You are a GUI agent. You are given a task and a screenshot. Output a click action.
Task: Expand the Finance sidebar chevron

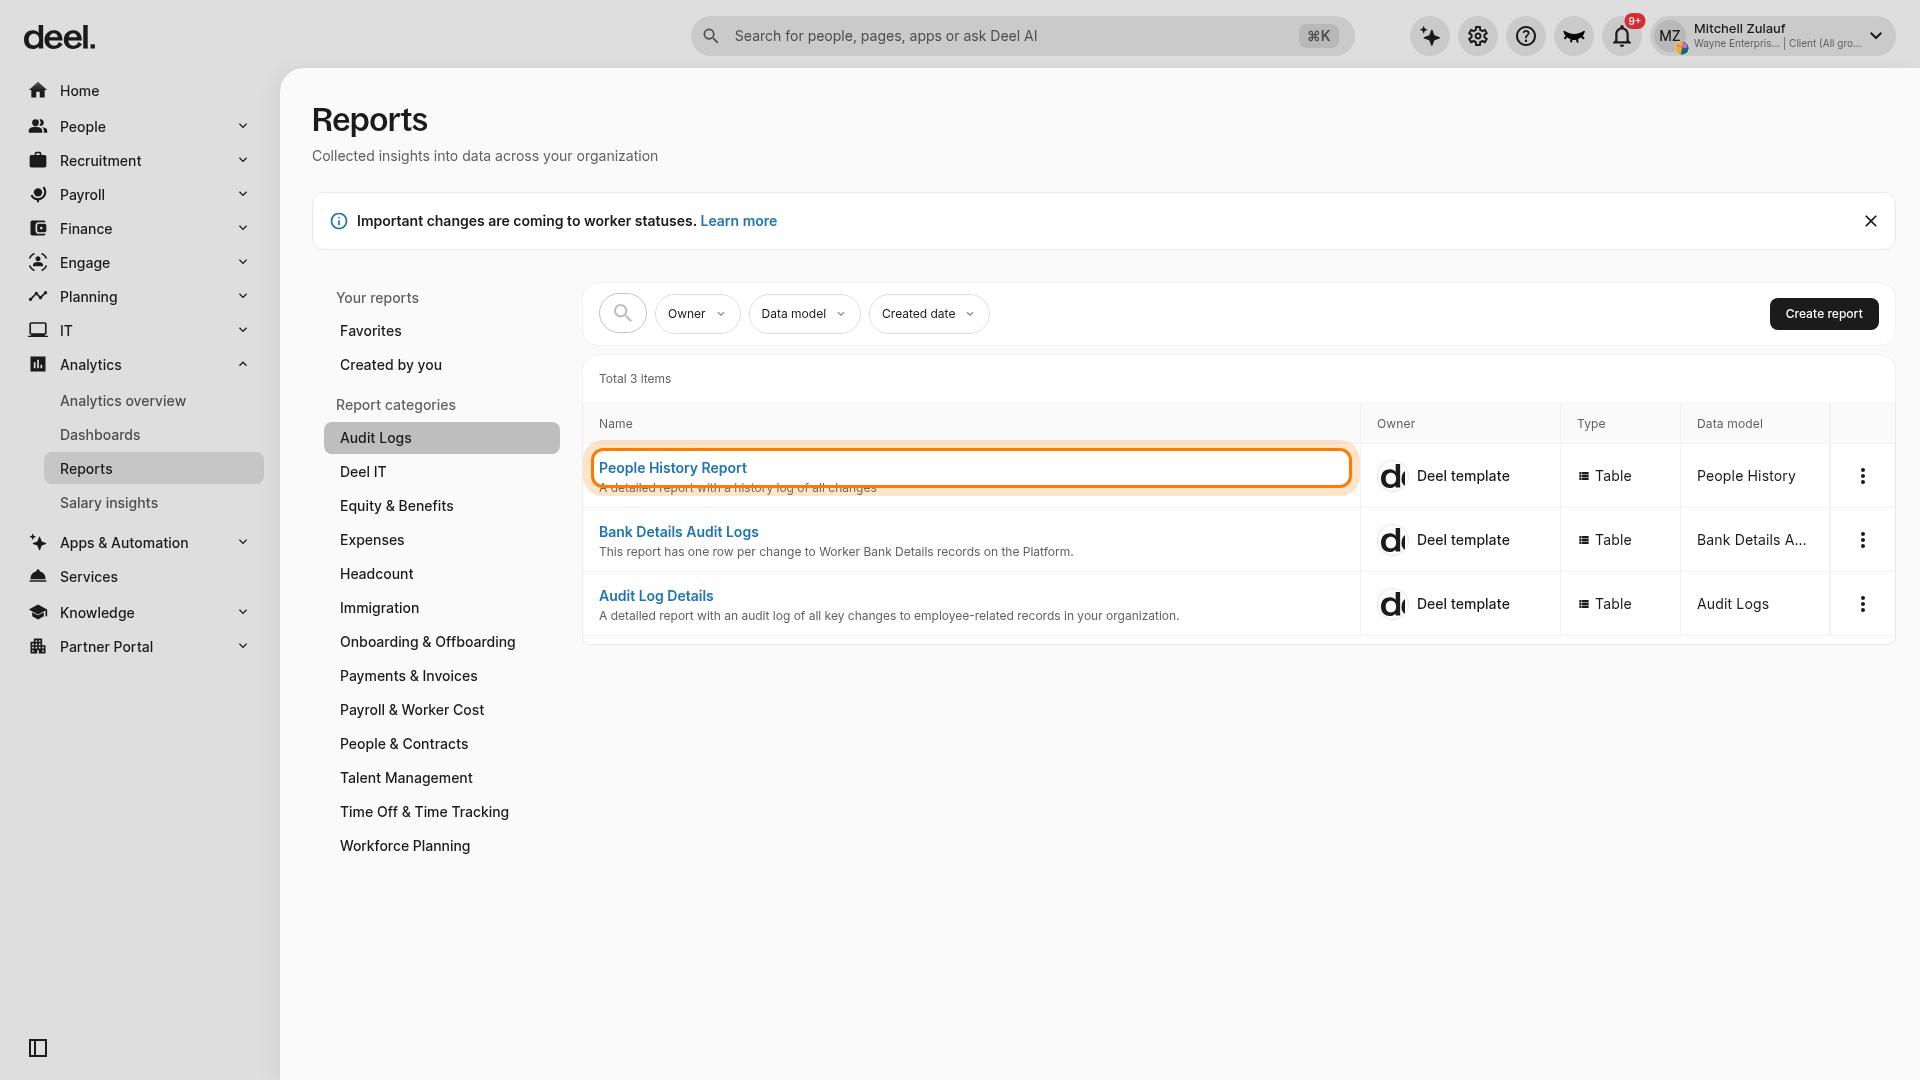[243, 228]
